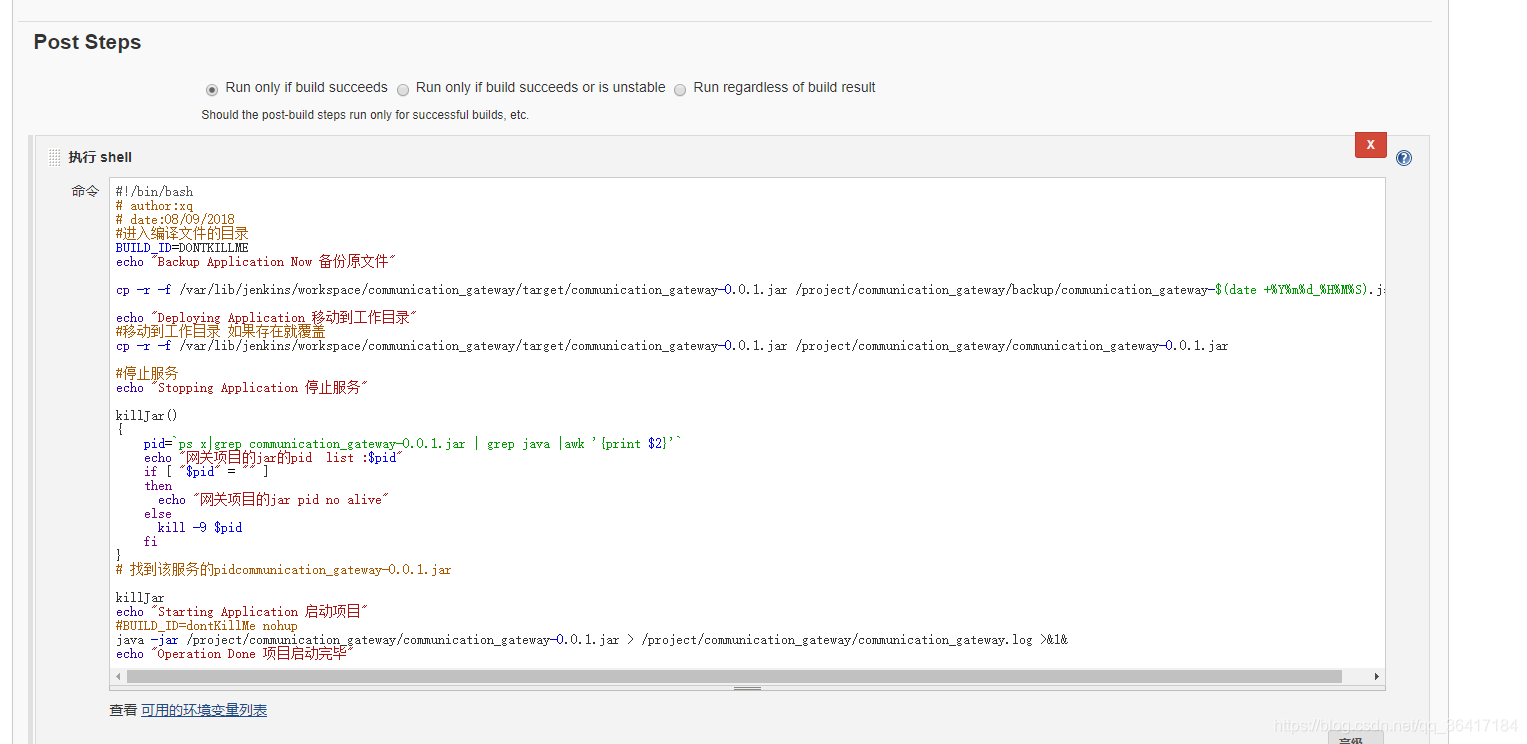Image resolution: width=1527 pixels, height=744 pixels.
Task: Click the 'Post Steps' section heading
Action: 87,42
